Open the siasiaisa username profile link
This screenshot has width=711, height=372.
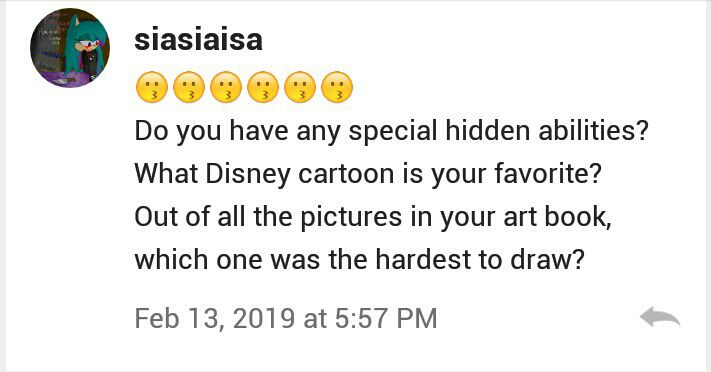[x=198, y=39]
